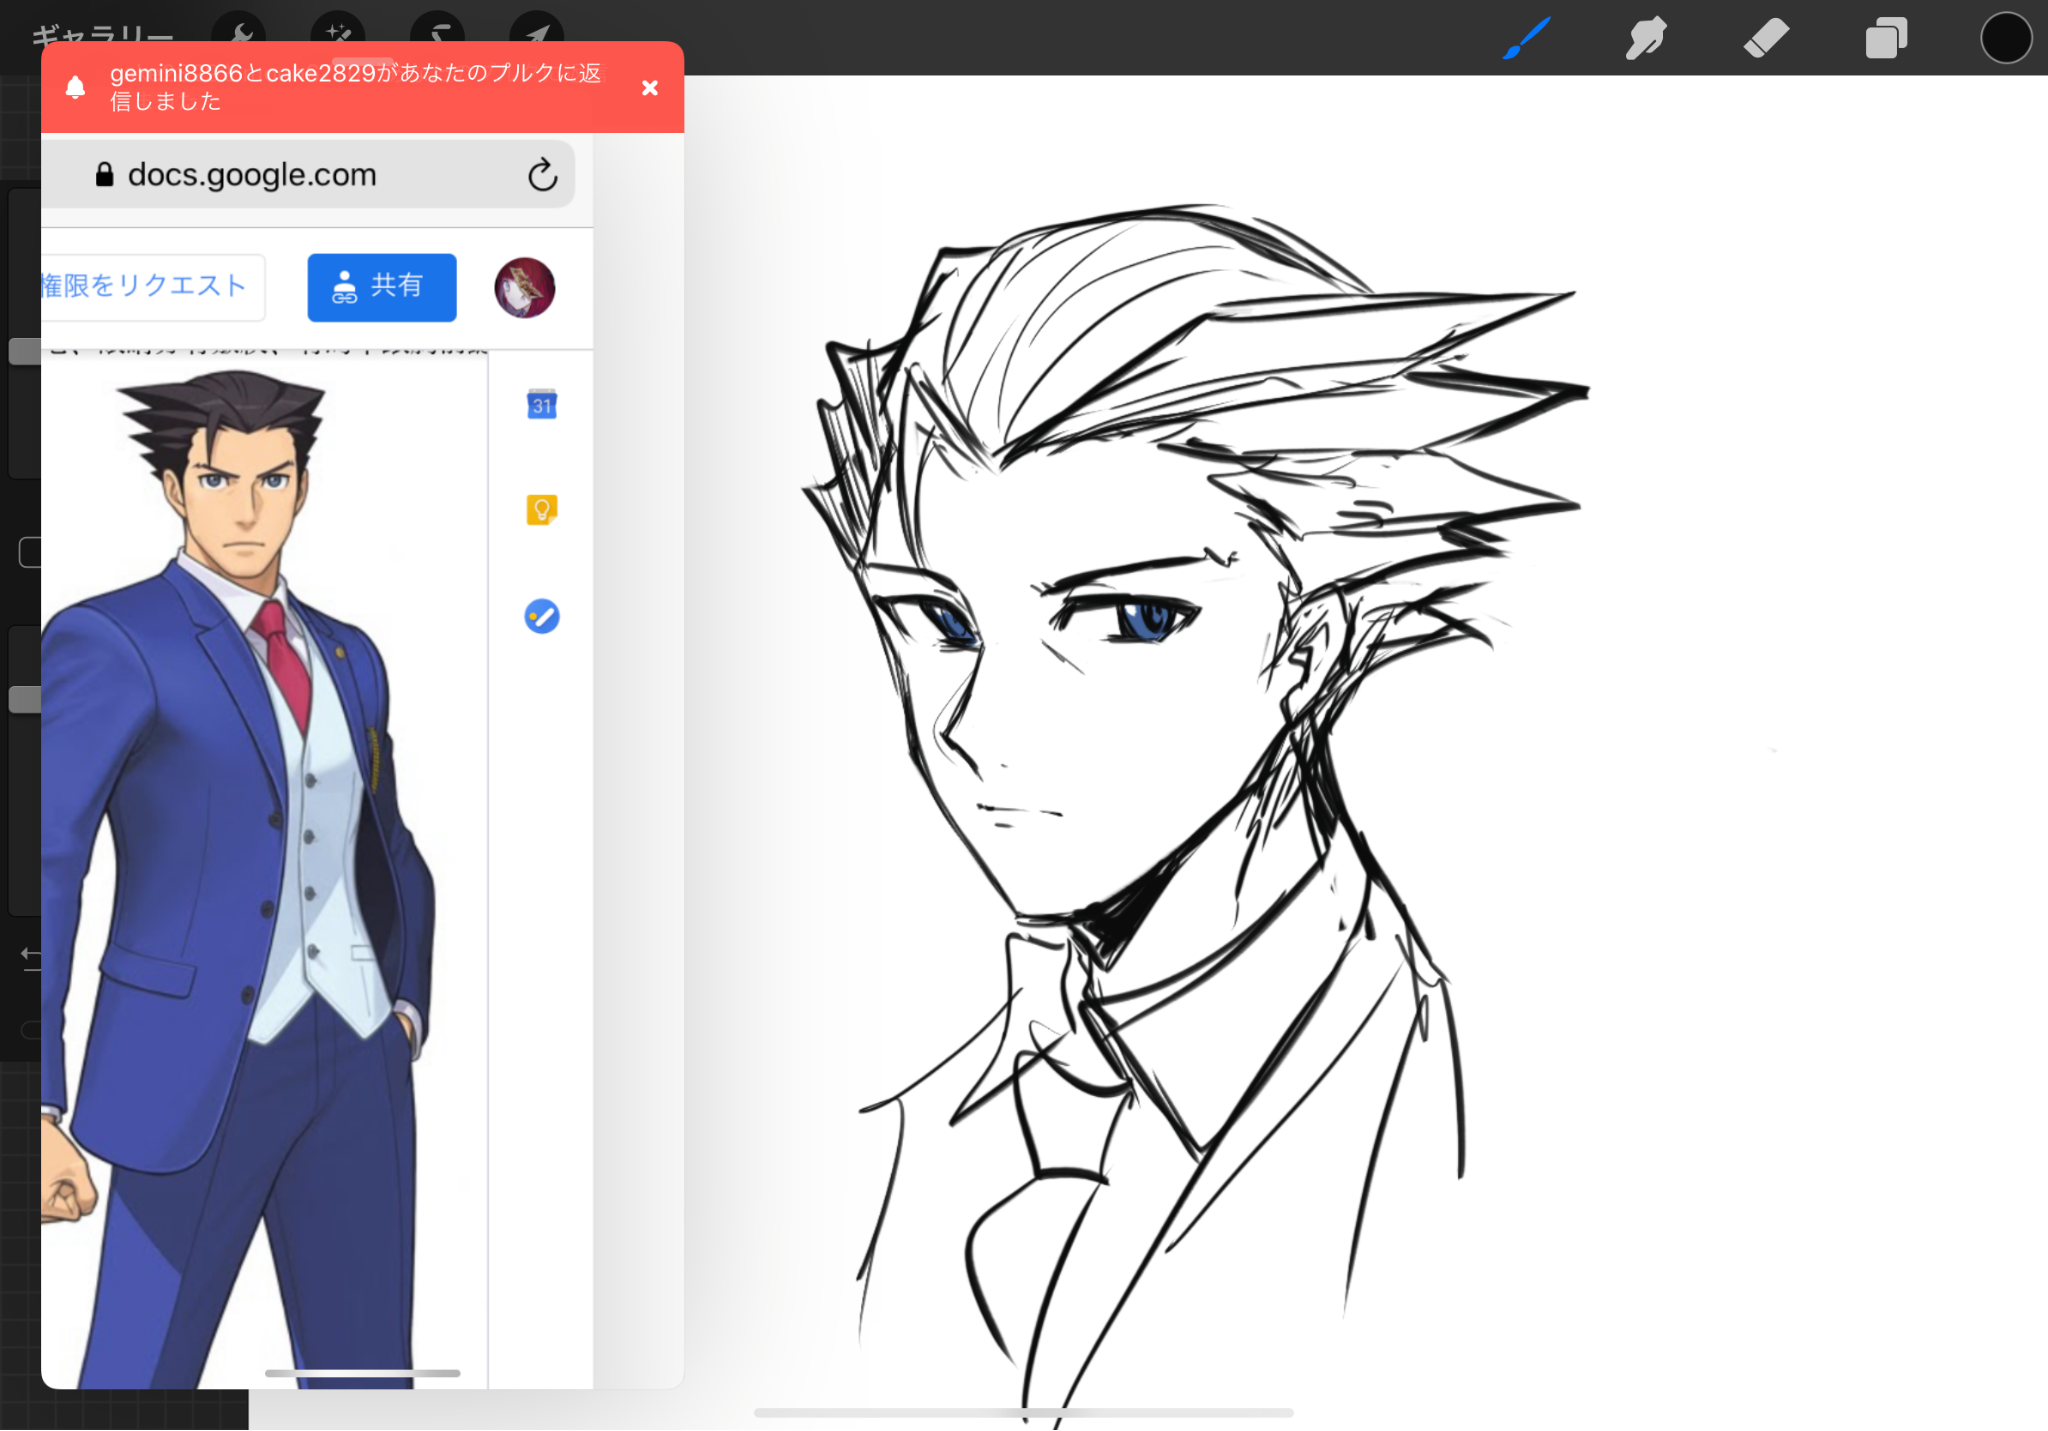The image size is (2048, 1431).
Task: Select the Procreate brush tool
Action: coord(1526,39)
